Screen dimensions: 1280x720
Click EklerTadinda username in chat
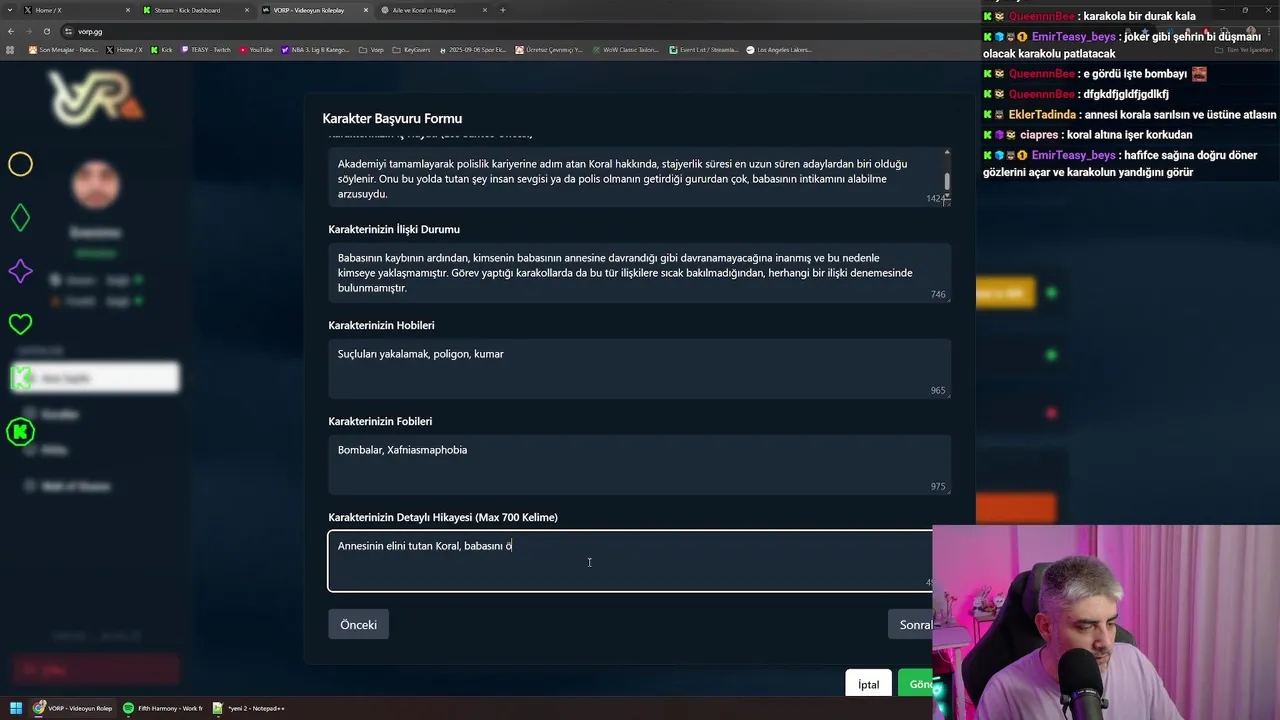coord(1042,115)
